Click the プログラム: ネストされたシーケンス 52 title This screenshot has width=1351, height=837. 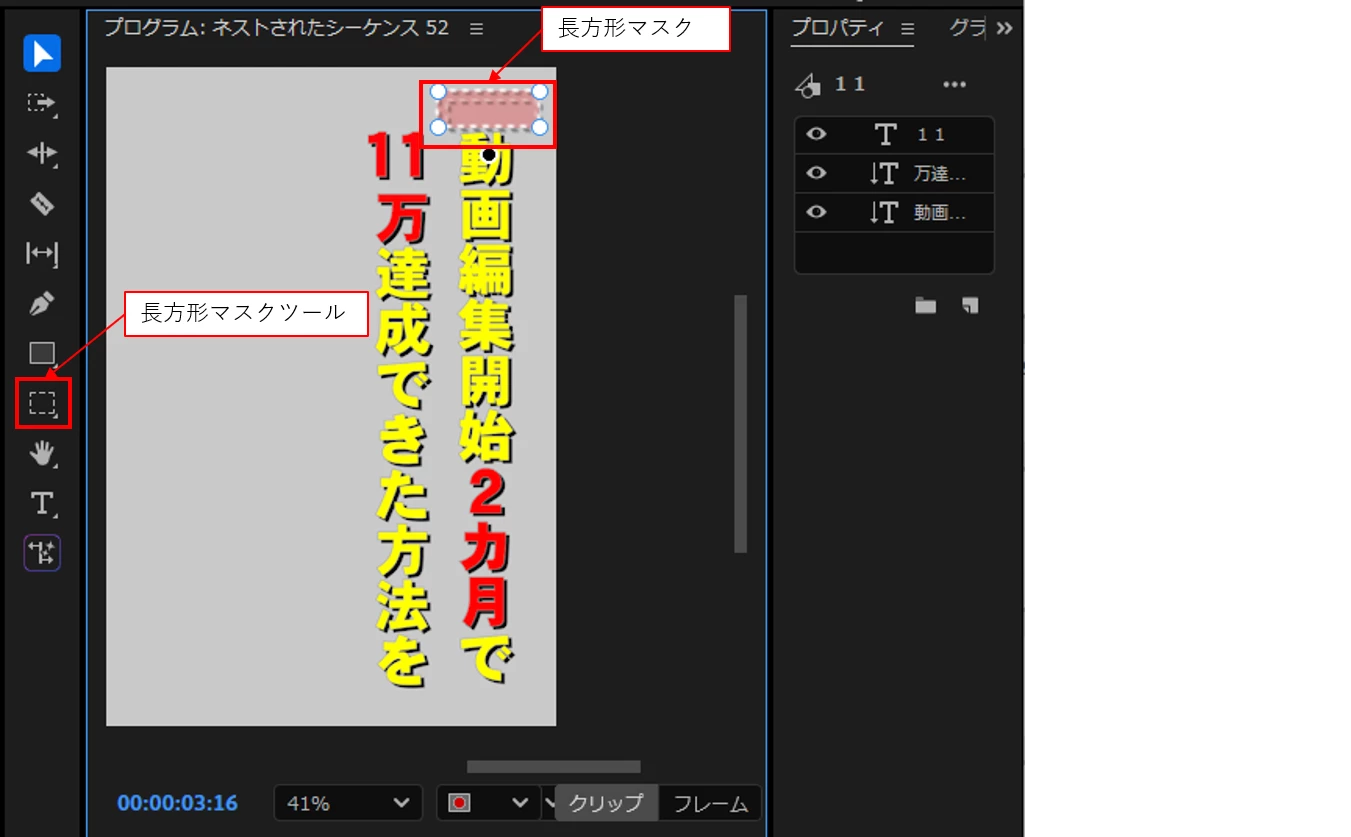click(277, 28)
